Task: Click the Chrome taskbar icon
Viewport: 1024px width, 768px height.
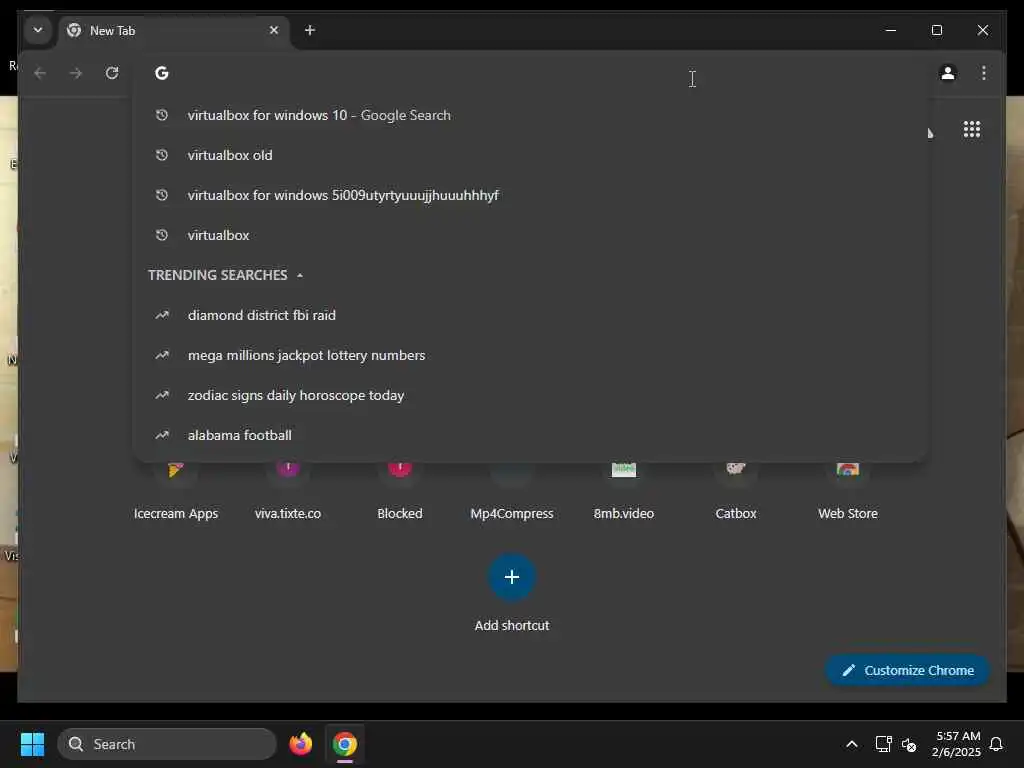Action: pyautogui.click(x=345, y=744)
